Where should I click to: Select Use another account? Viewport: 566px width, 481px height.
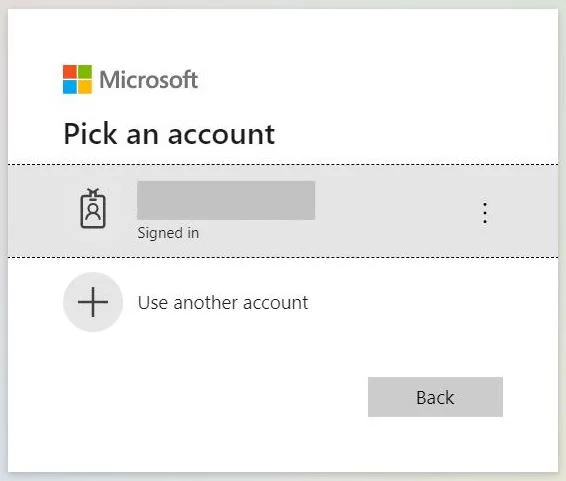(x=223, y=302)
